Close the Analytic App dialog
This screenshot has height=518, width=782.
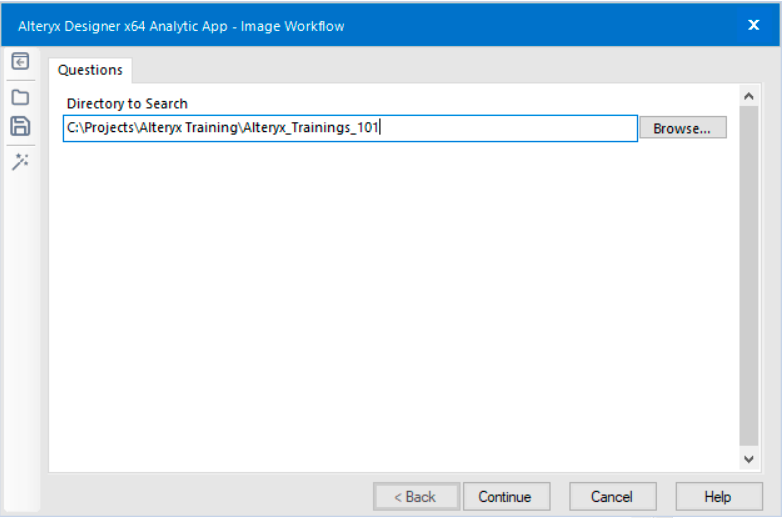(x=754, y=25)
